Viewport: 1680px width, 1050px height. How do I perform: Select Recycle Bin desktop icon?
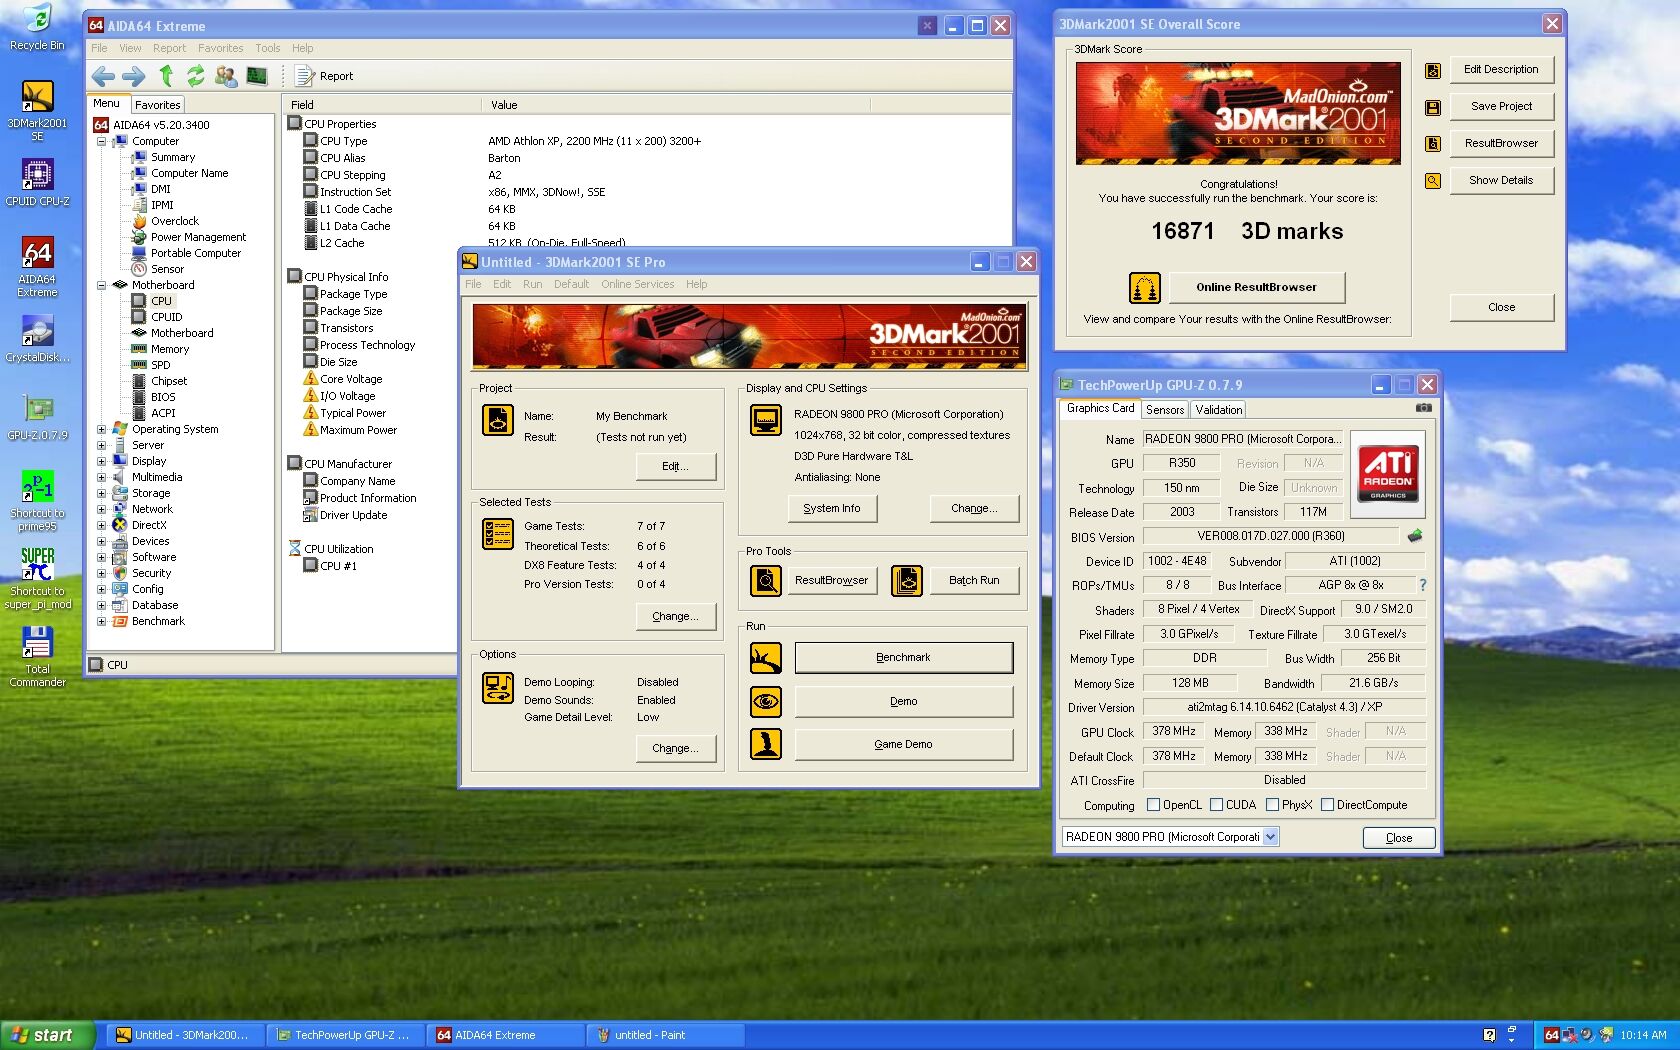coord(37,27)
